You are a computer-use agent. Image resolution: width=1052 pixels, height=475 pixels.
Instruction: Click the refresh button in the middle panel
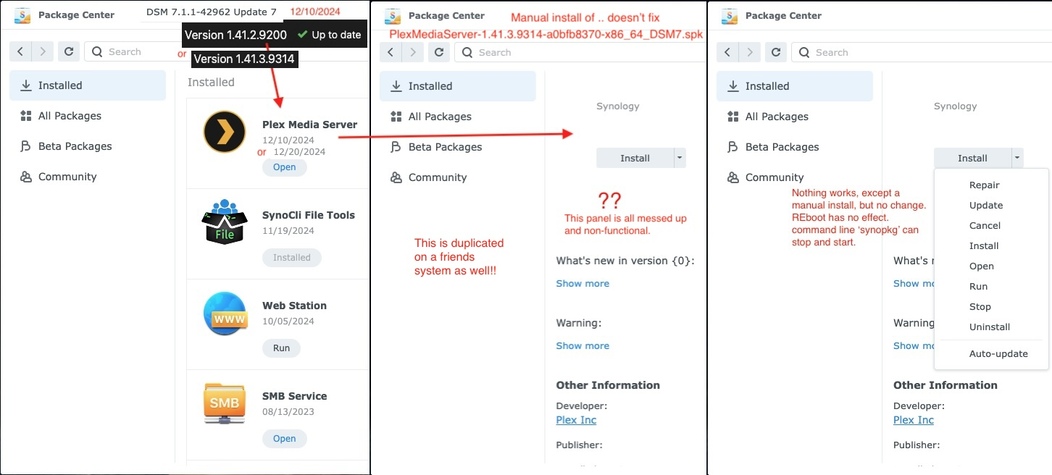pyautogui.click(x=439, y=52)
